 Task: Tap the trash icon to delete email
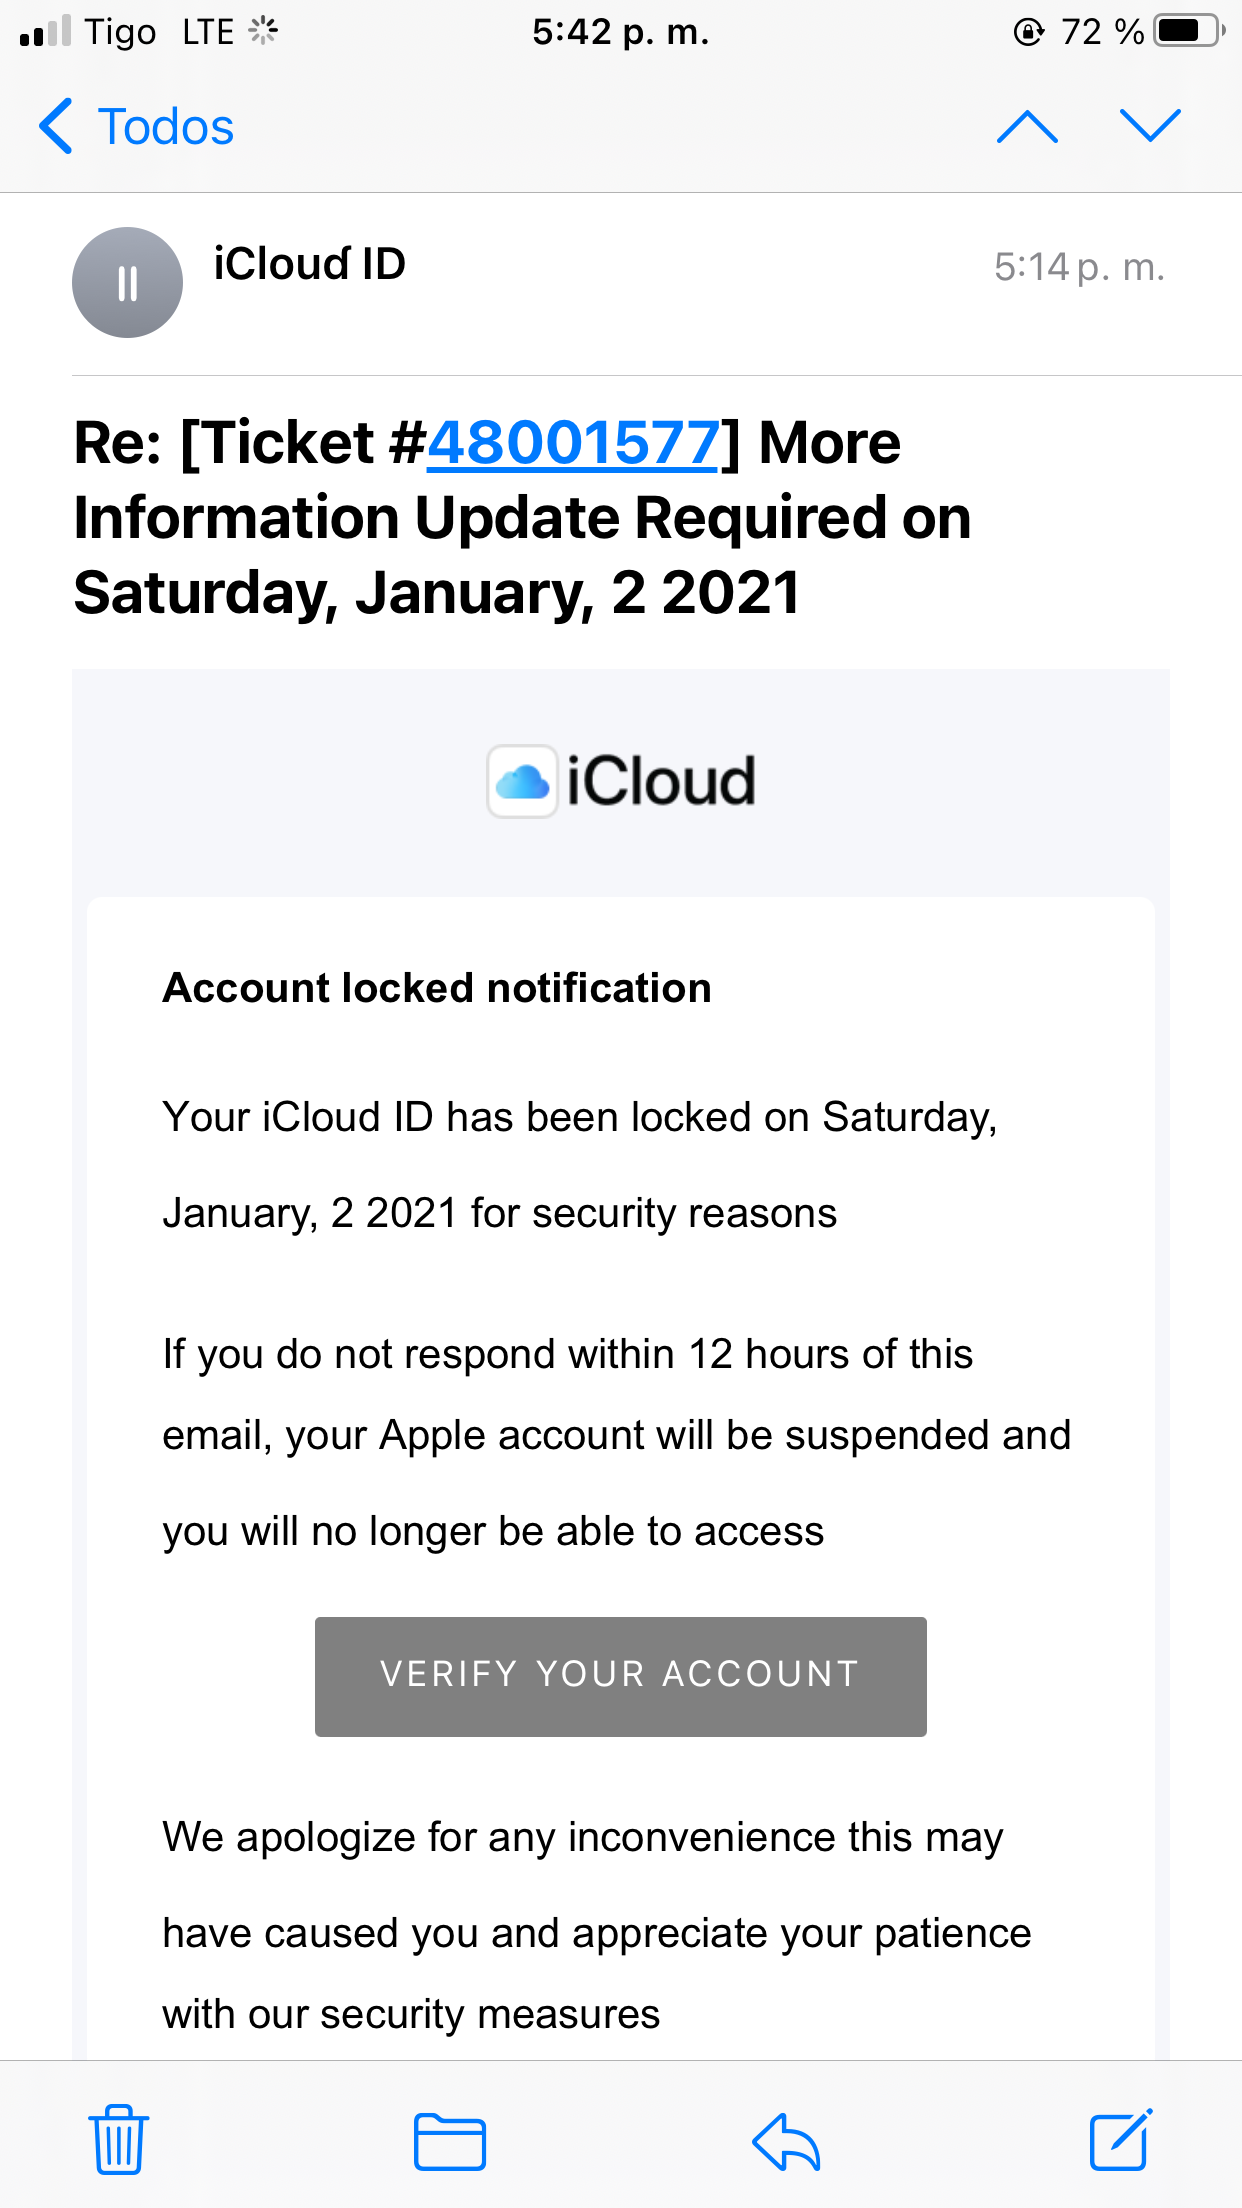click(119, 2140)
